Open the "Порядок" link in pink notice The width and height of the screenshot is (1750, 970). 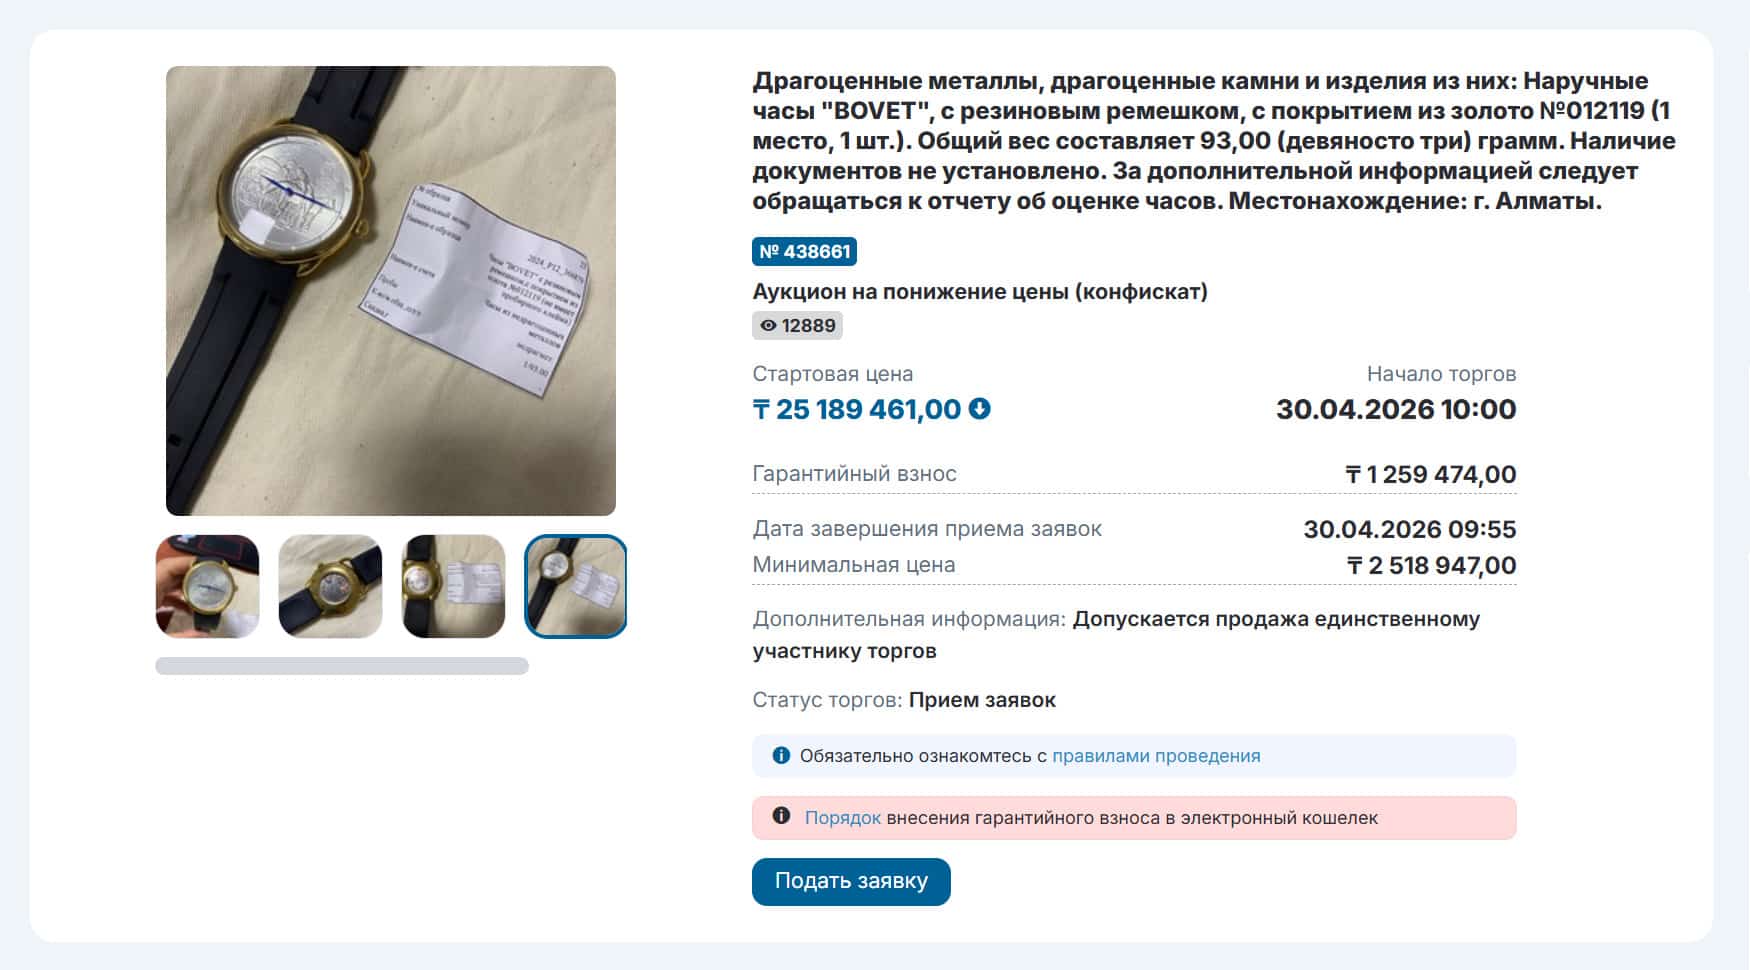843,818
